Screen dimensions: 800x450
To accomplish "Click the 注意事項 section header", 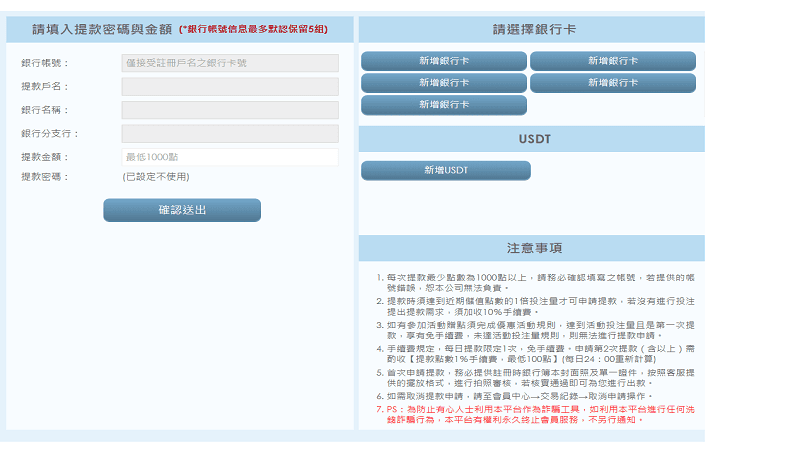I will [534, 248].
